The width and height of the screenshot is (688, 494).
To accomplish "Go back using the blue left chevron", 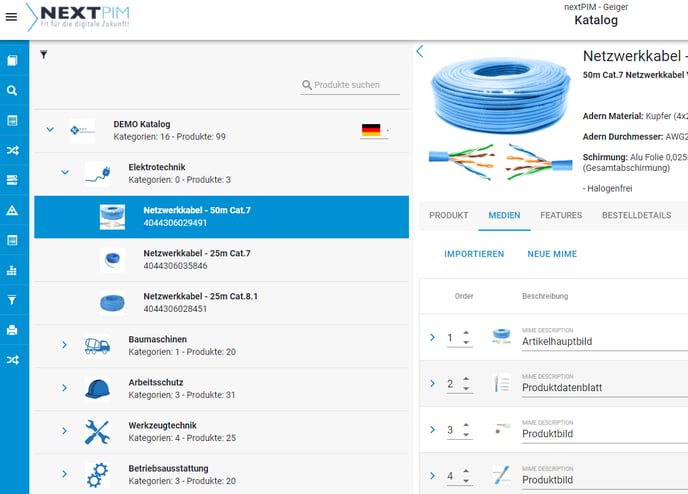I will tap(420, 51).
